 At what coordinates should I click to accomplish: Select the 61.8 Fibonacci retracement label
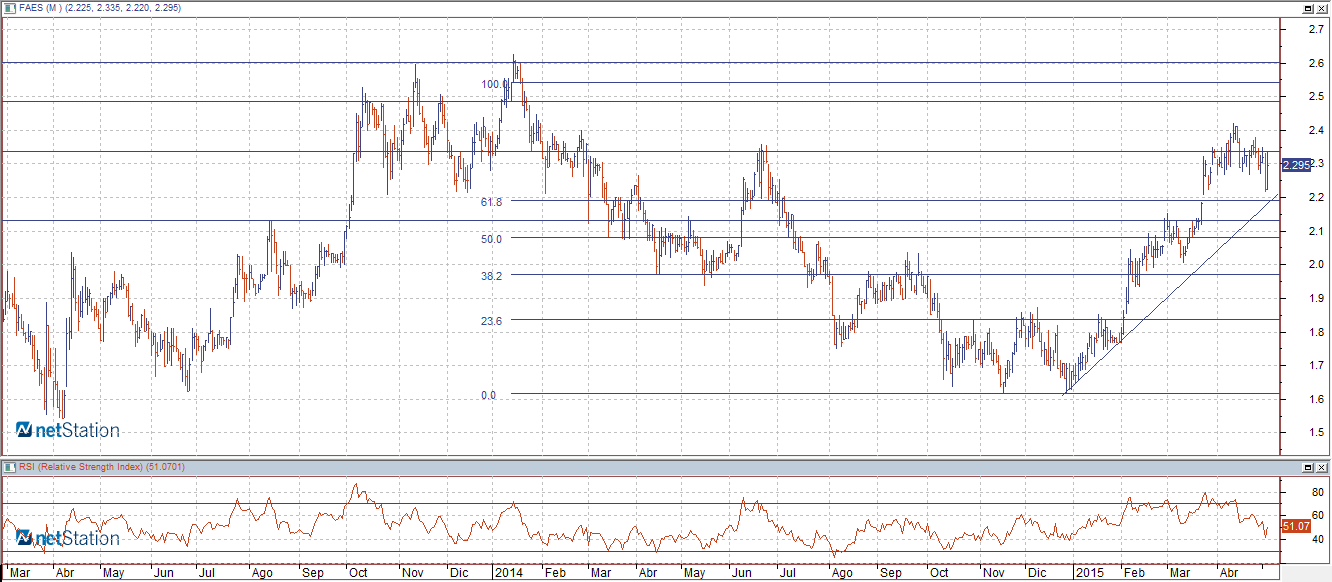490,202
